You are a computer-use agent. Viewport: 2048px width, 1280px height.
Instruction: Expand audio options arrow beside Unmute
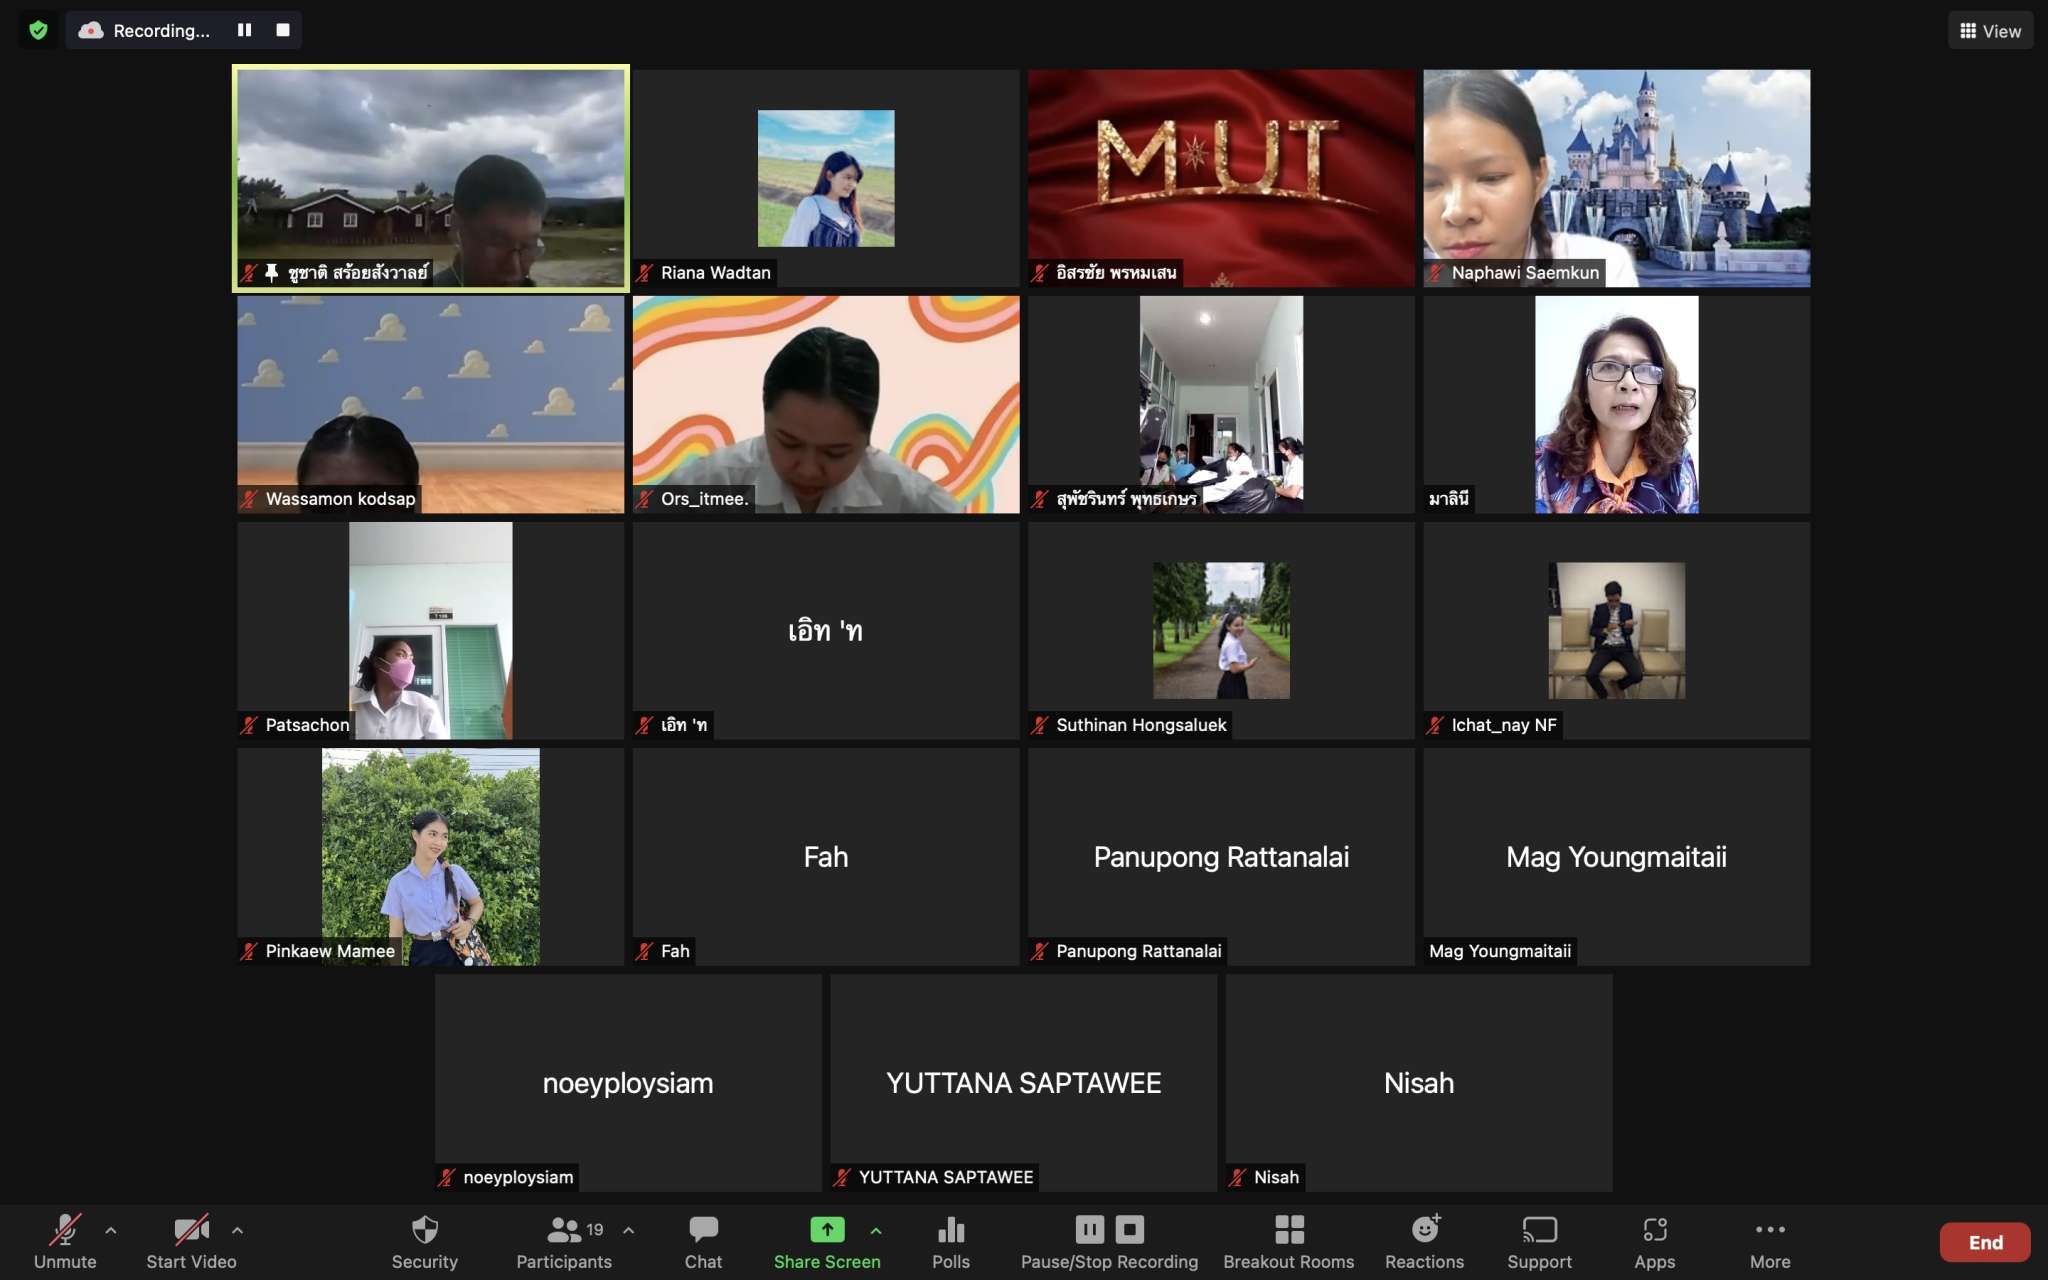click(111, 1230)
